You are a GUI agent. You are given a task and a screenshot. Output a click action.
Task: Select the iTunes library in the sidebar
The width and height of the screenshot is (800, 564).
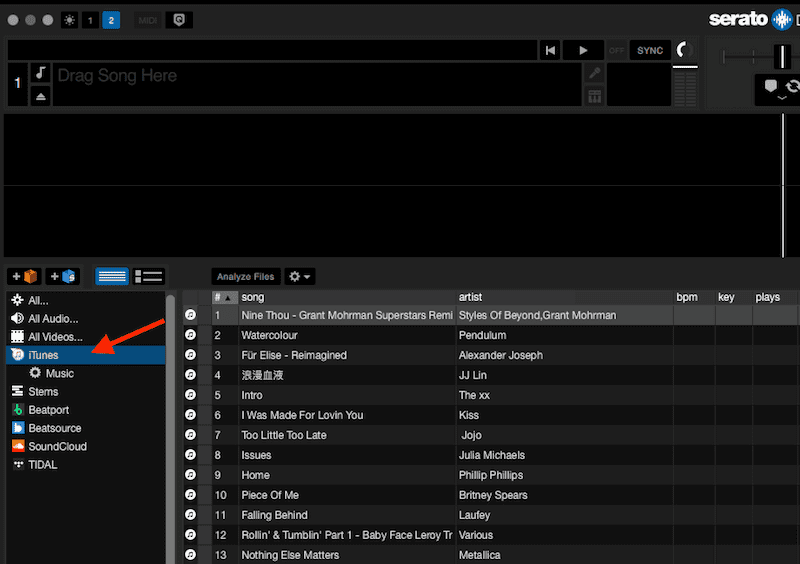click(43, 355)
